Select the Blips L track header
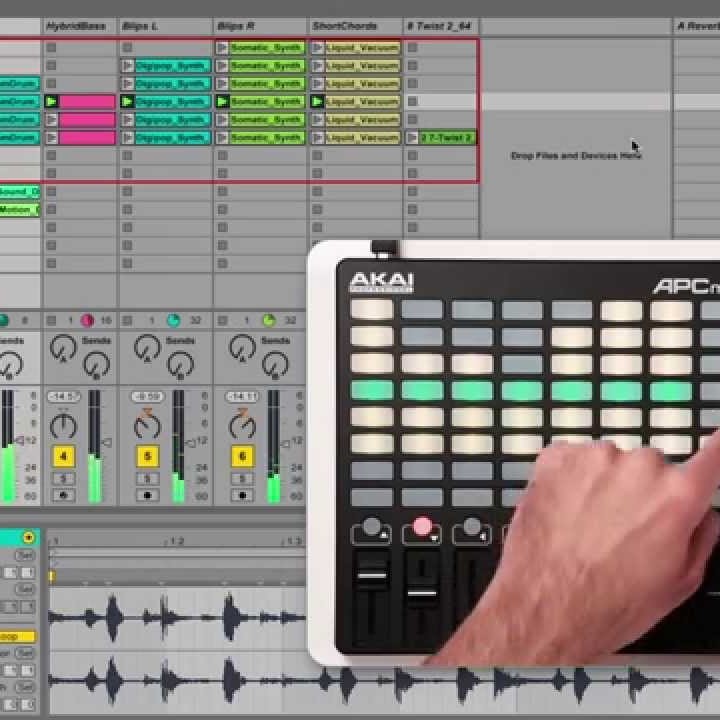The image size is (720, 720). point(166,26)
